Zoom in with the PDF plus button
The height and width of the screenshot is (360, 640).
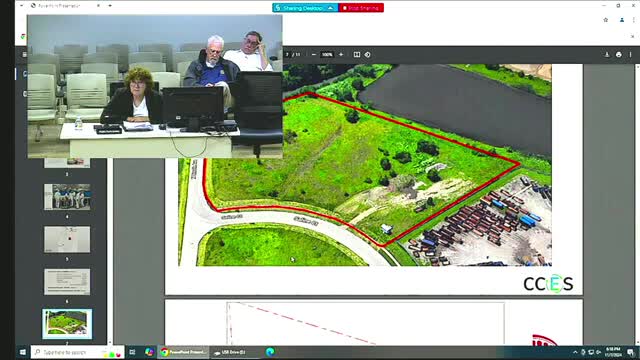(x=341, y=55)
